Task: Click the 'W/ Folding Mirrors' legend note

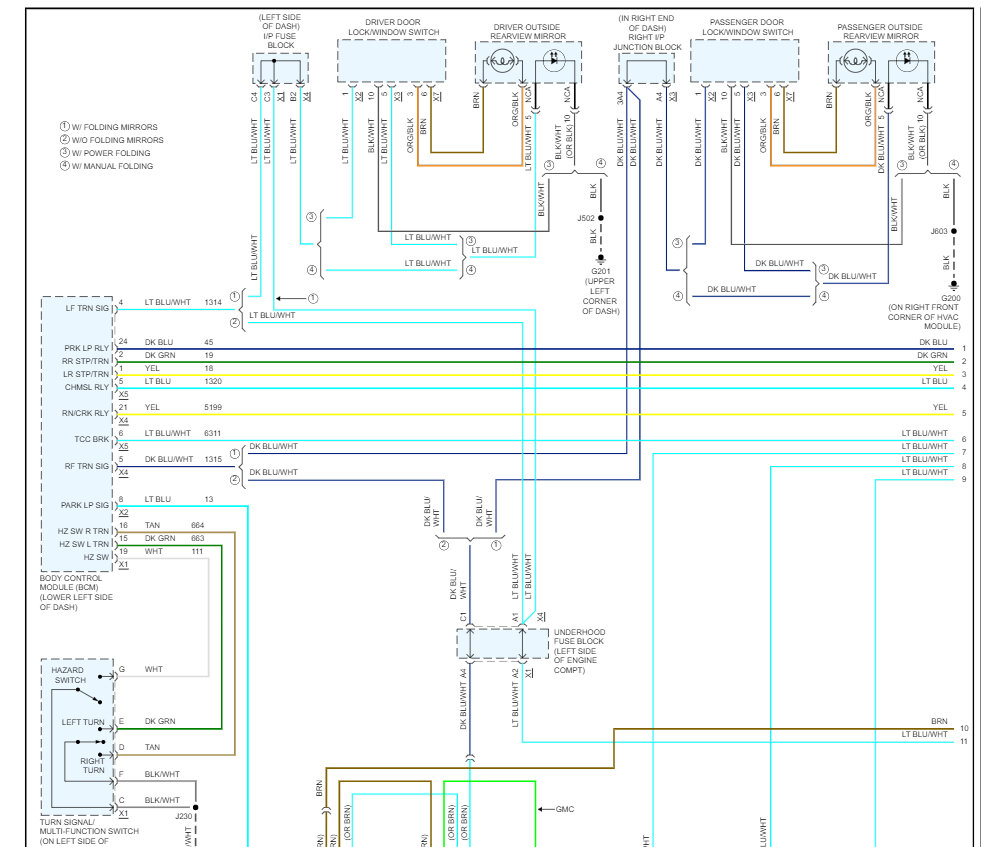Action: [108, 127]
